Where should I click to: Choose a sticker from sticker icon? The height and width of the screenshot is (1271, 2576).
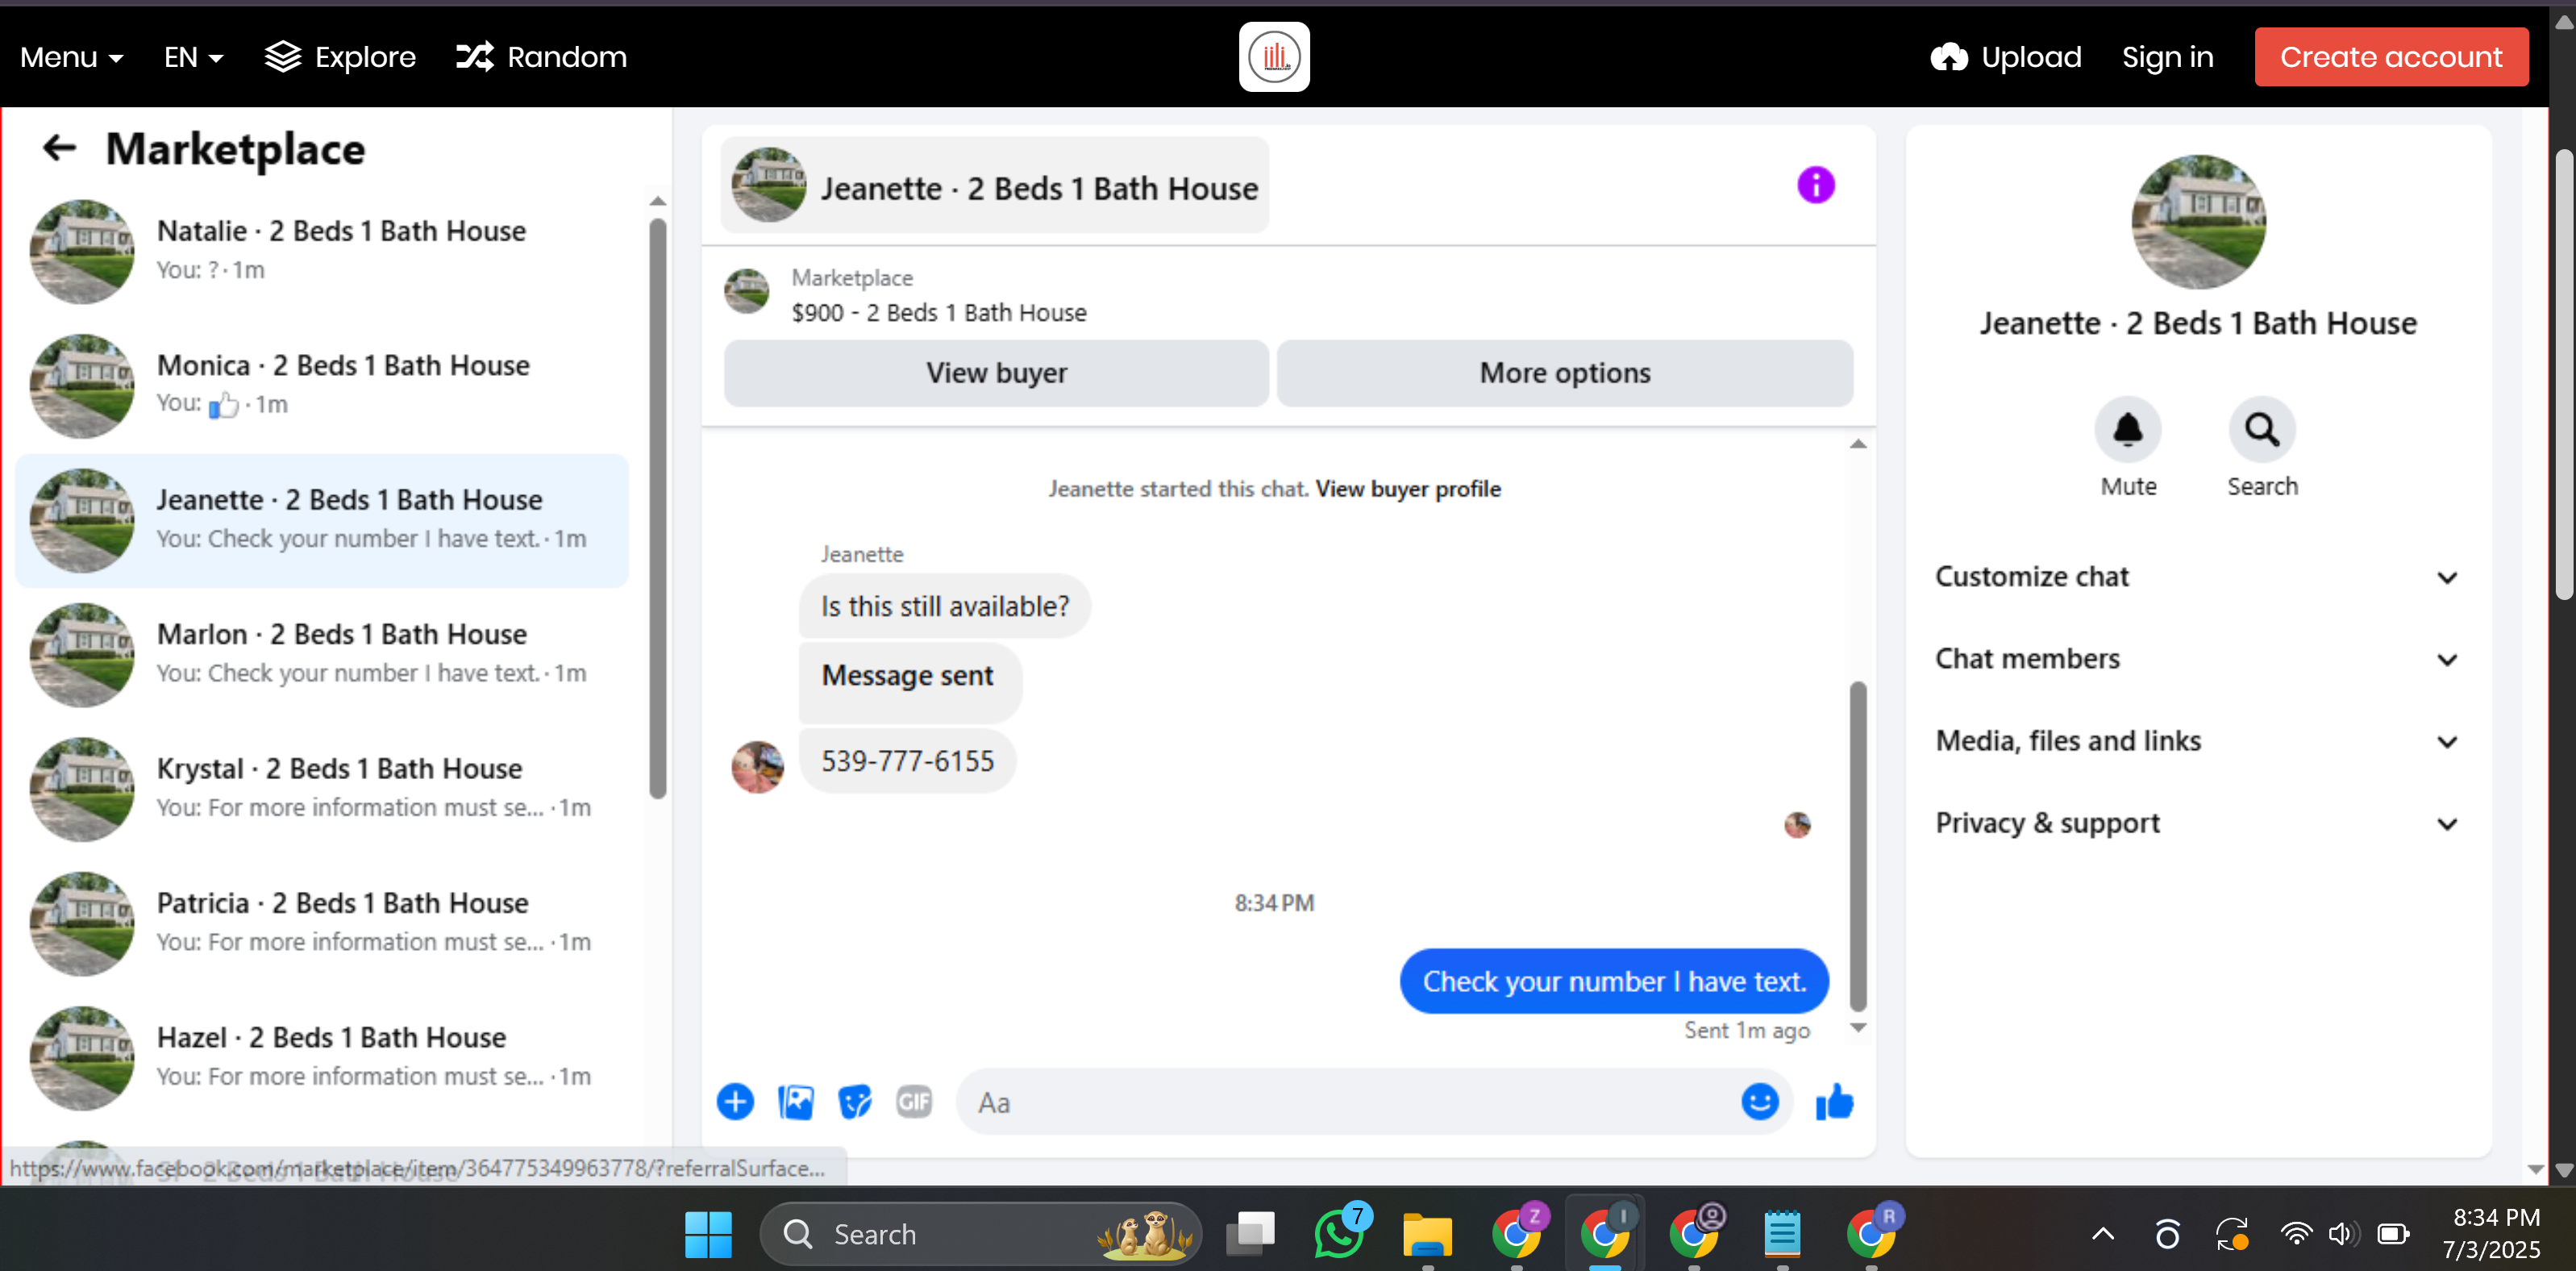coord(855,1102)
